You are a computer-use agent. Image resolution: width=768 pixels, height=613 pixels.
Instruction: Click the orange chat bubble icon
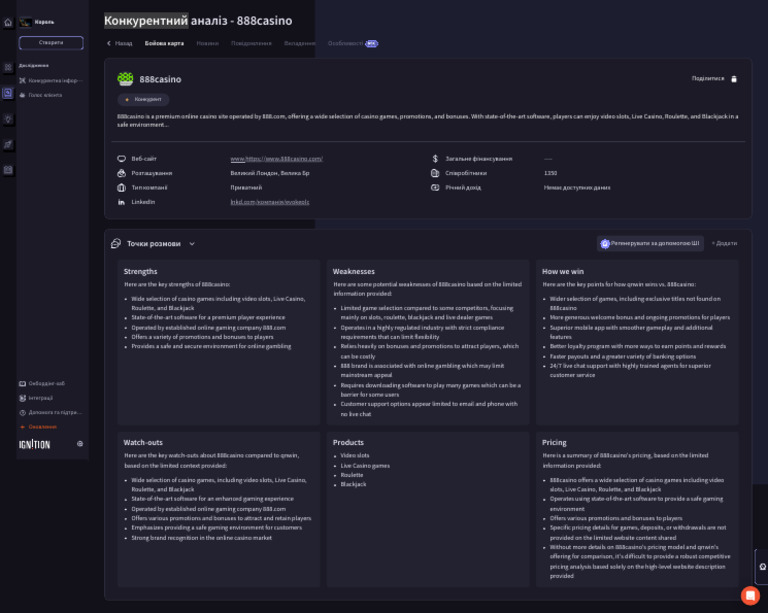click(x=750, y=595)
